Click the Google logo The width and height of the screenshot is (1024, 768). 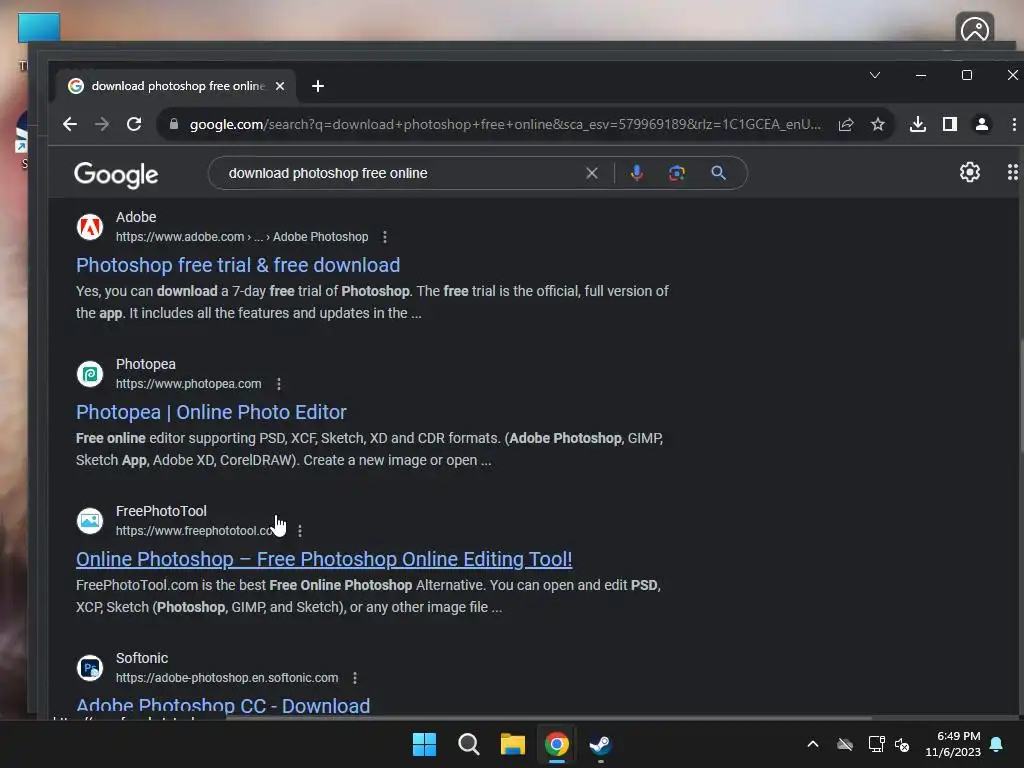116,174
